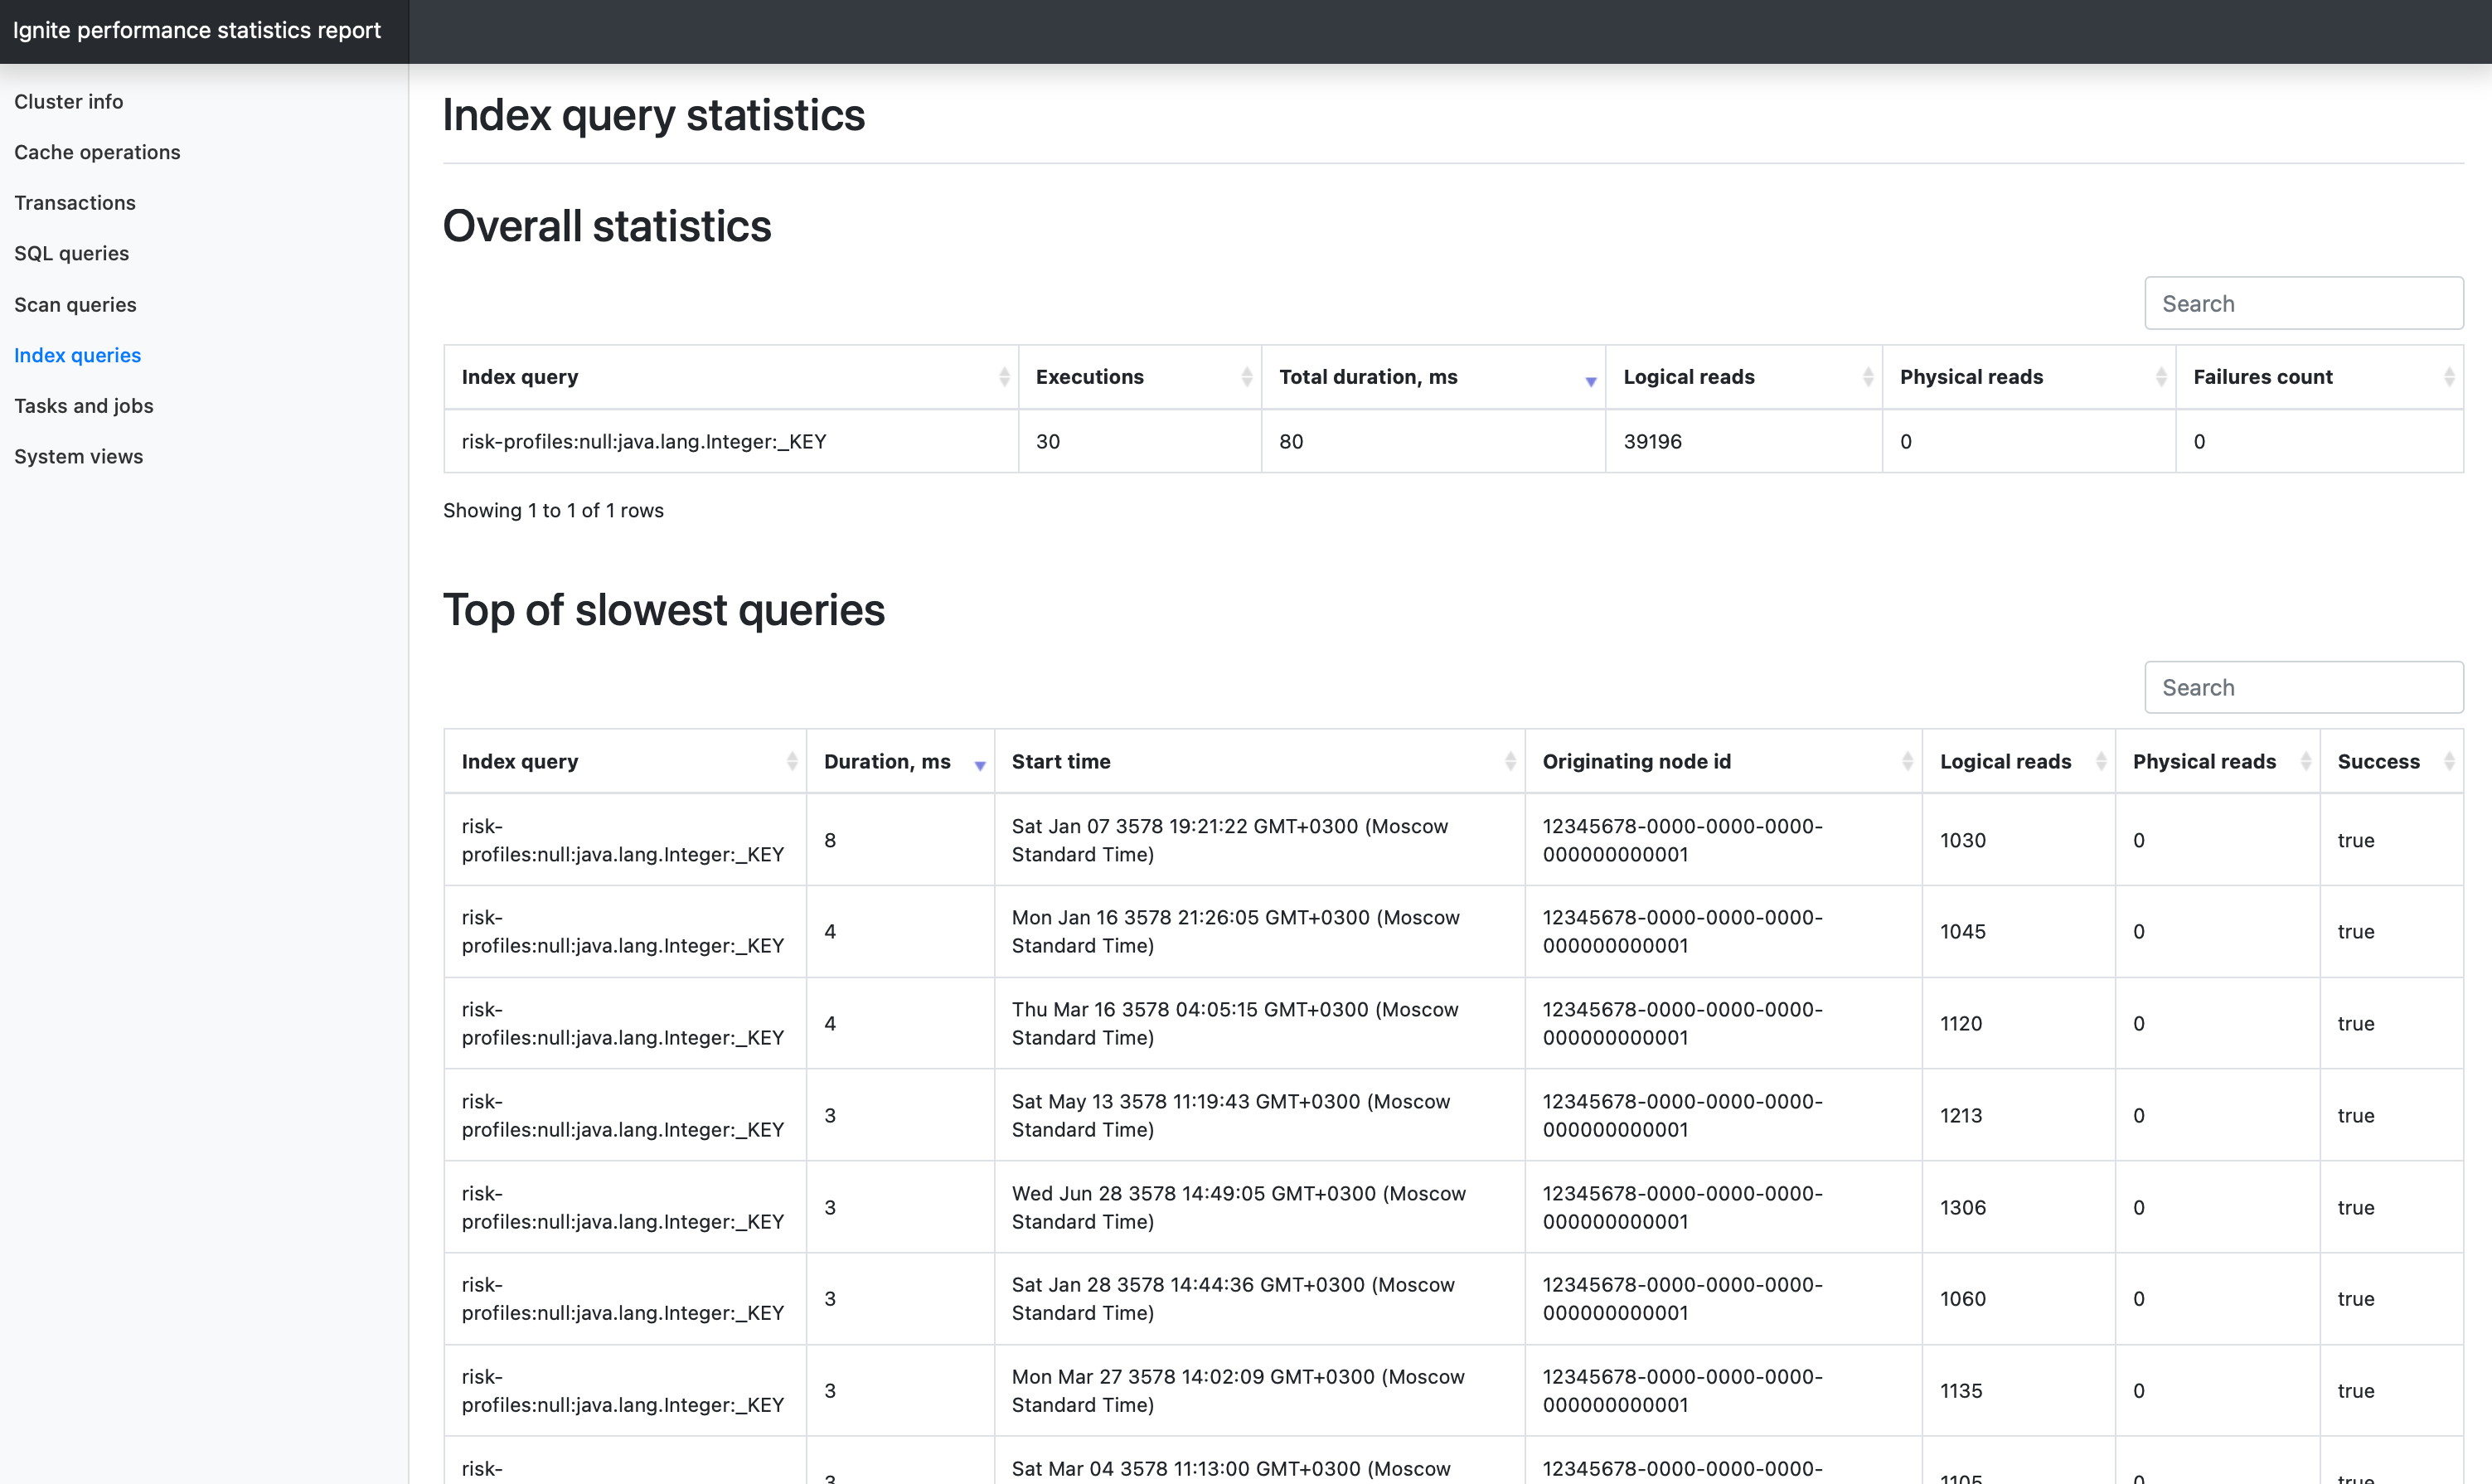2492x1484 pixels.
Task: Select logical reads value 1120
Action: tap(1961, 1023)
